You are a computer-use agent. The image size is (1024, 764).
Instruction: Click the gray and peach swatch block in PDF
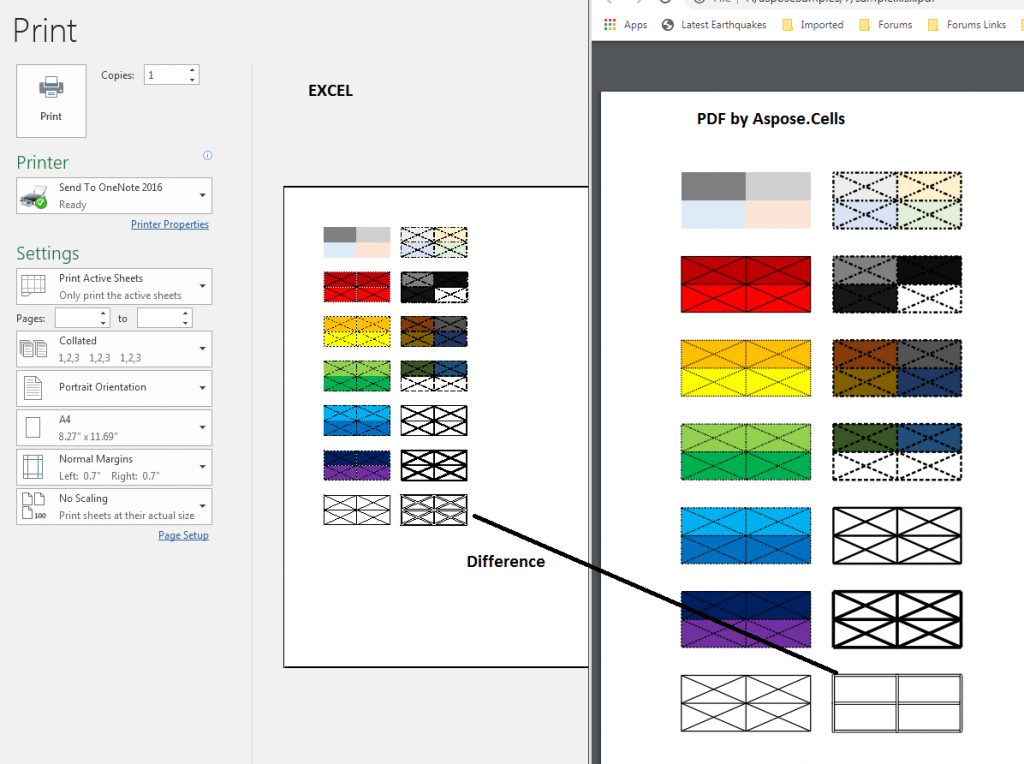point(746,200)
